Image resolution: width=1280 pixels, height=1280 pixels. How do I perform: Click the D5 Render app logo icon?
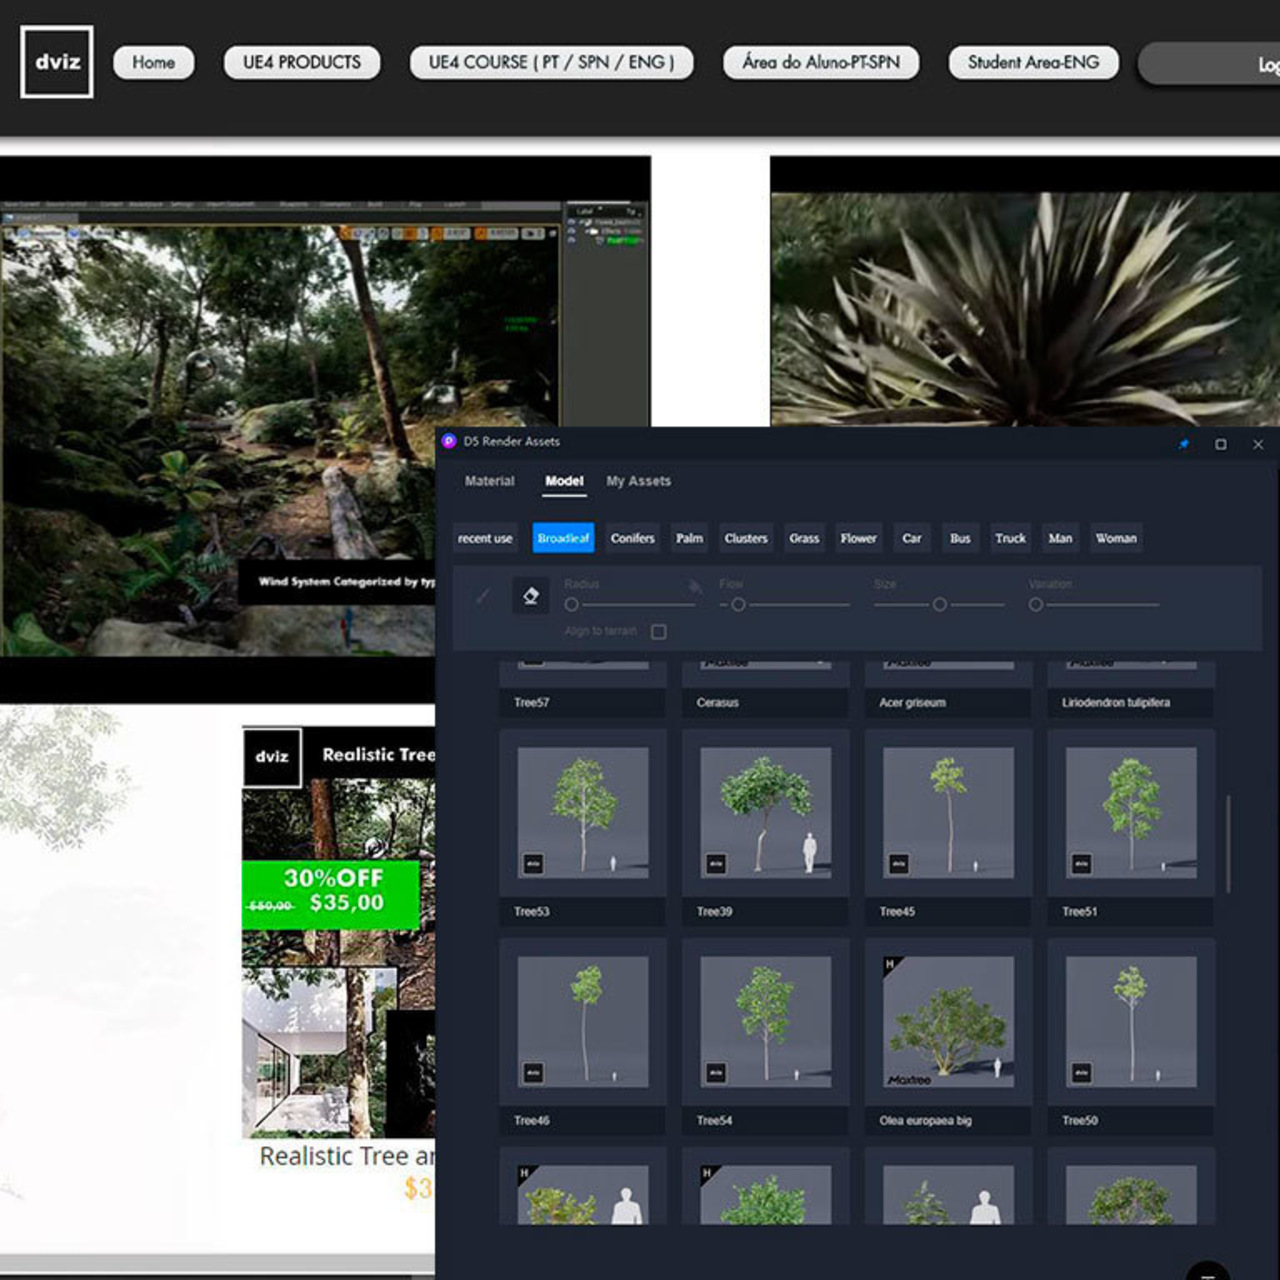(449, 441)
